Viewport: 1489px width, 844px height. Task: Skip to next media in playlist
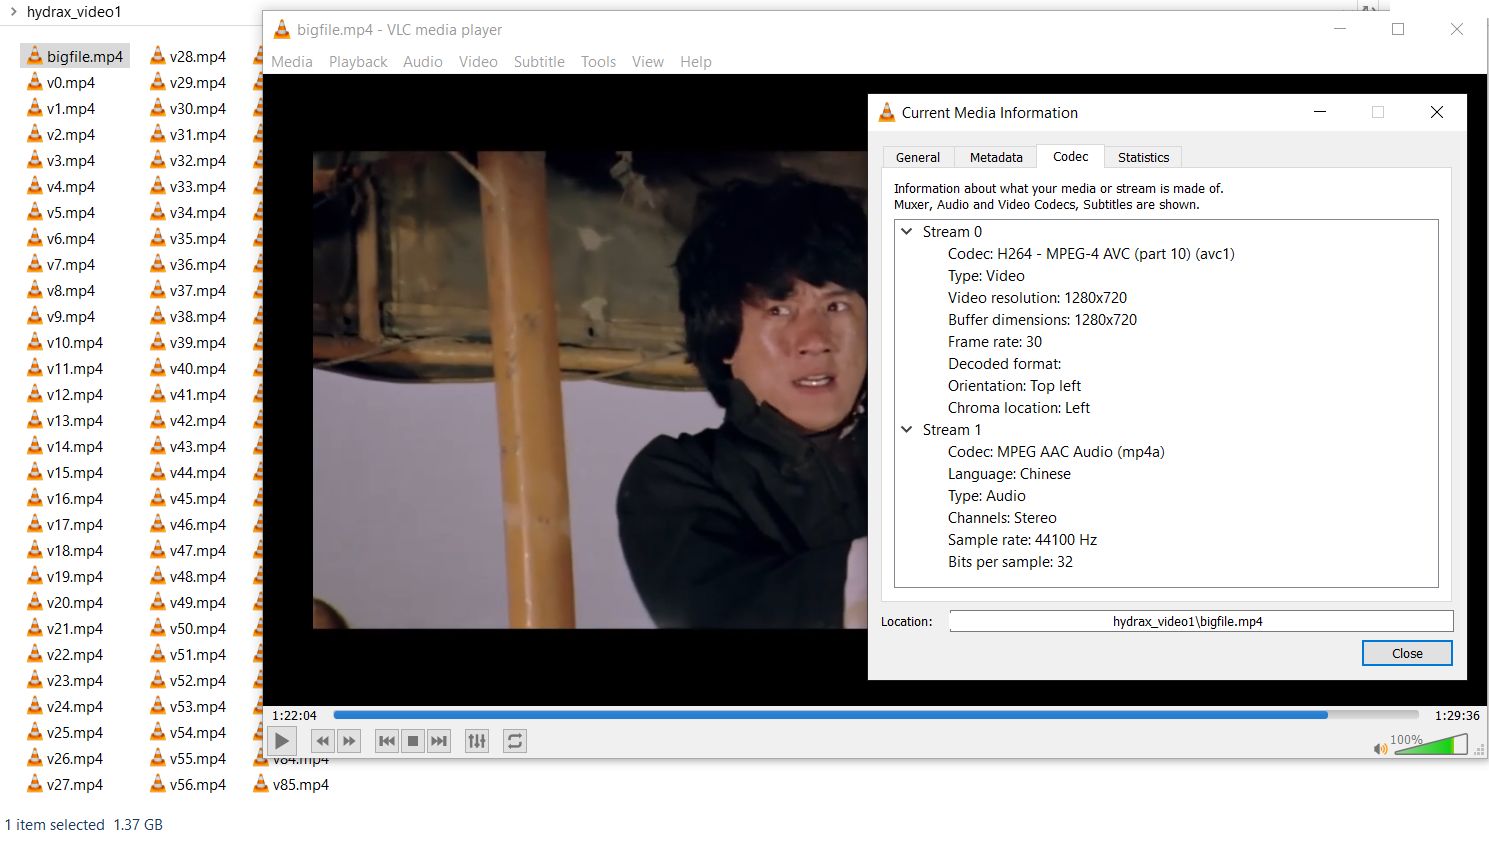click(439, 741)
